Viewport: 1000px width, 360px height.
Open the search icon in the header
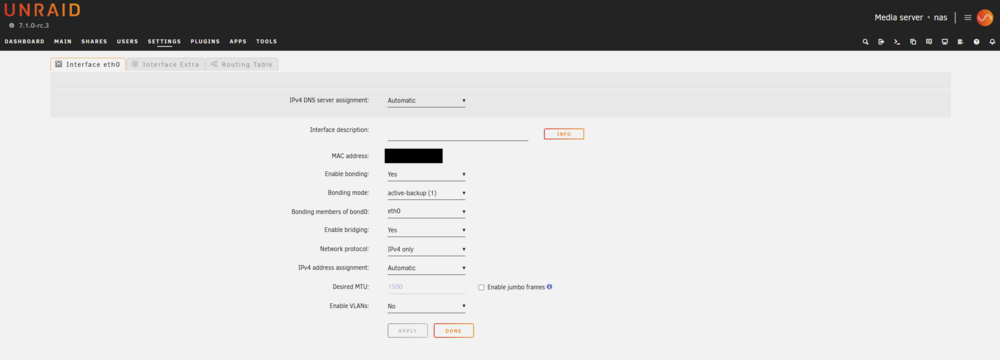(865, 41)
